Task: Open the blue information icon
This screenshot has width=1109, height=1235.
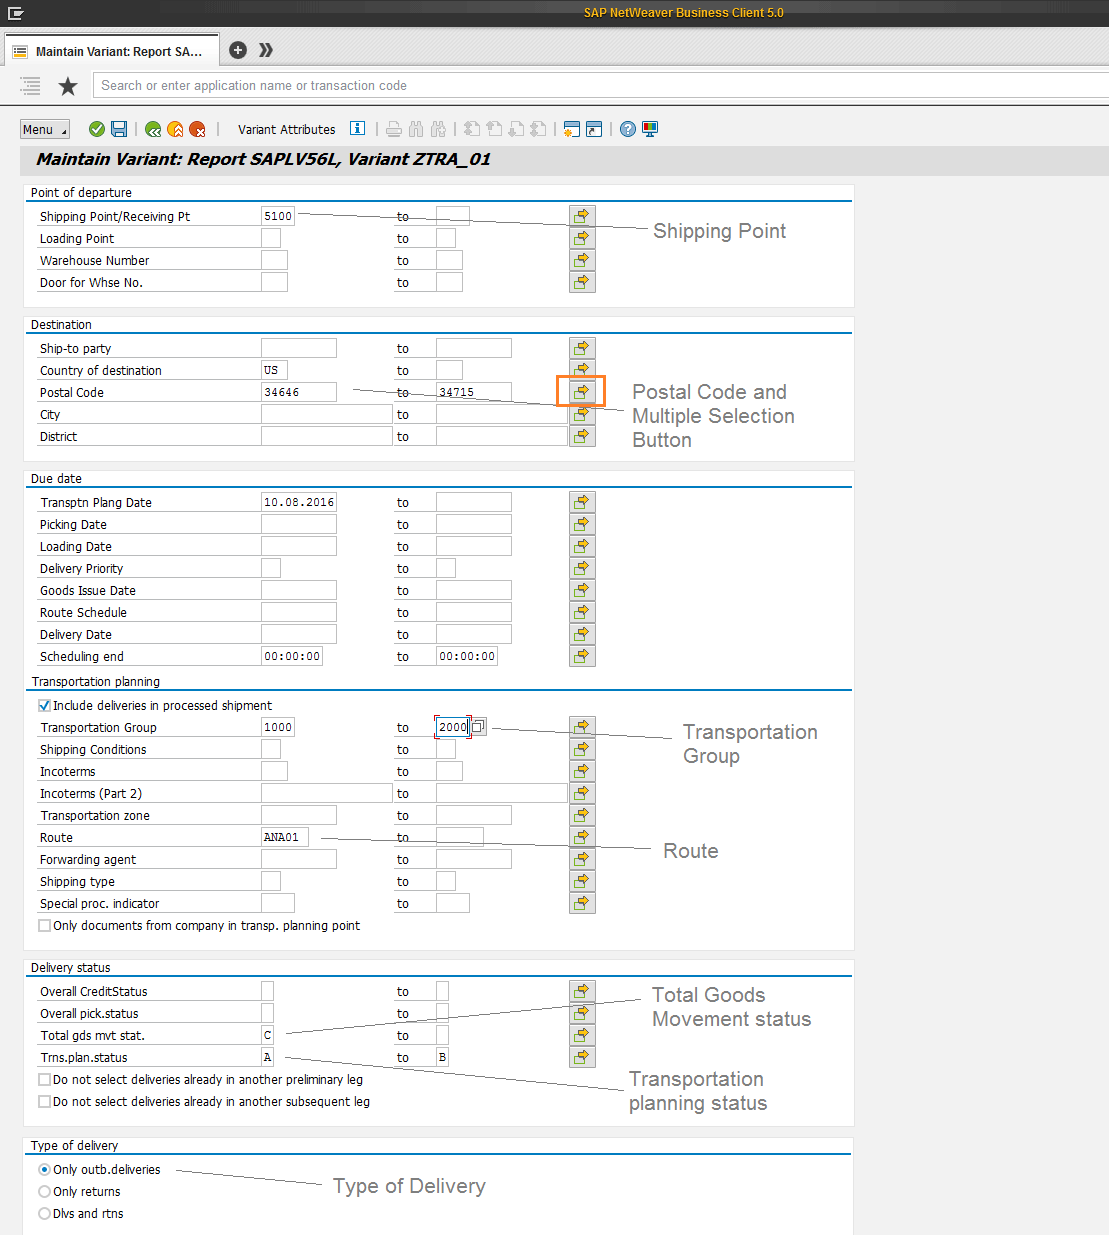Action: (357, 128)
